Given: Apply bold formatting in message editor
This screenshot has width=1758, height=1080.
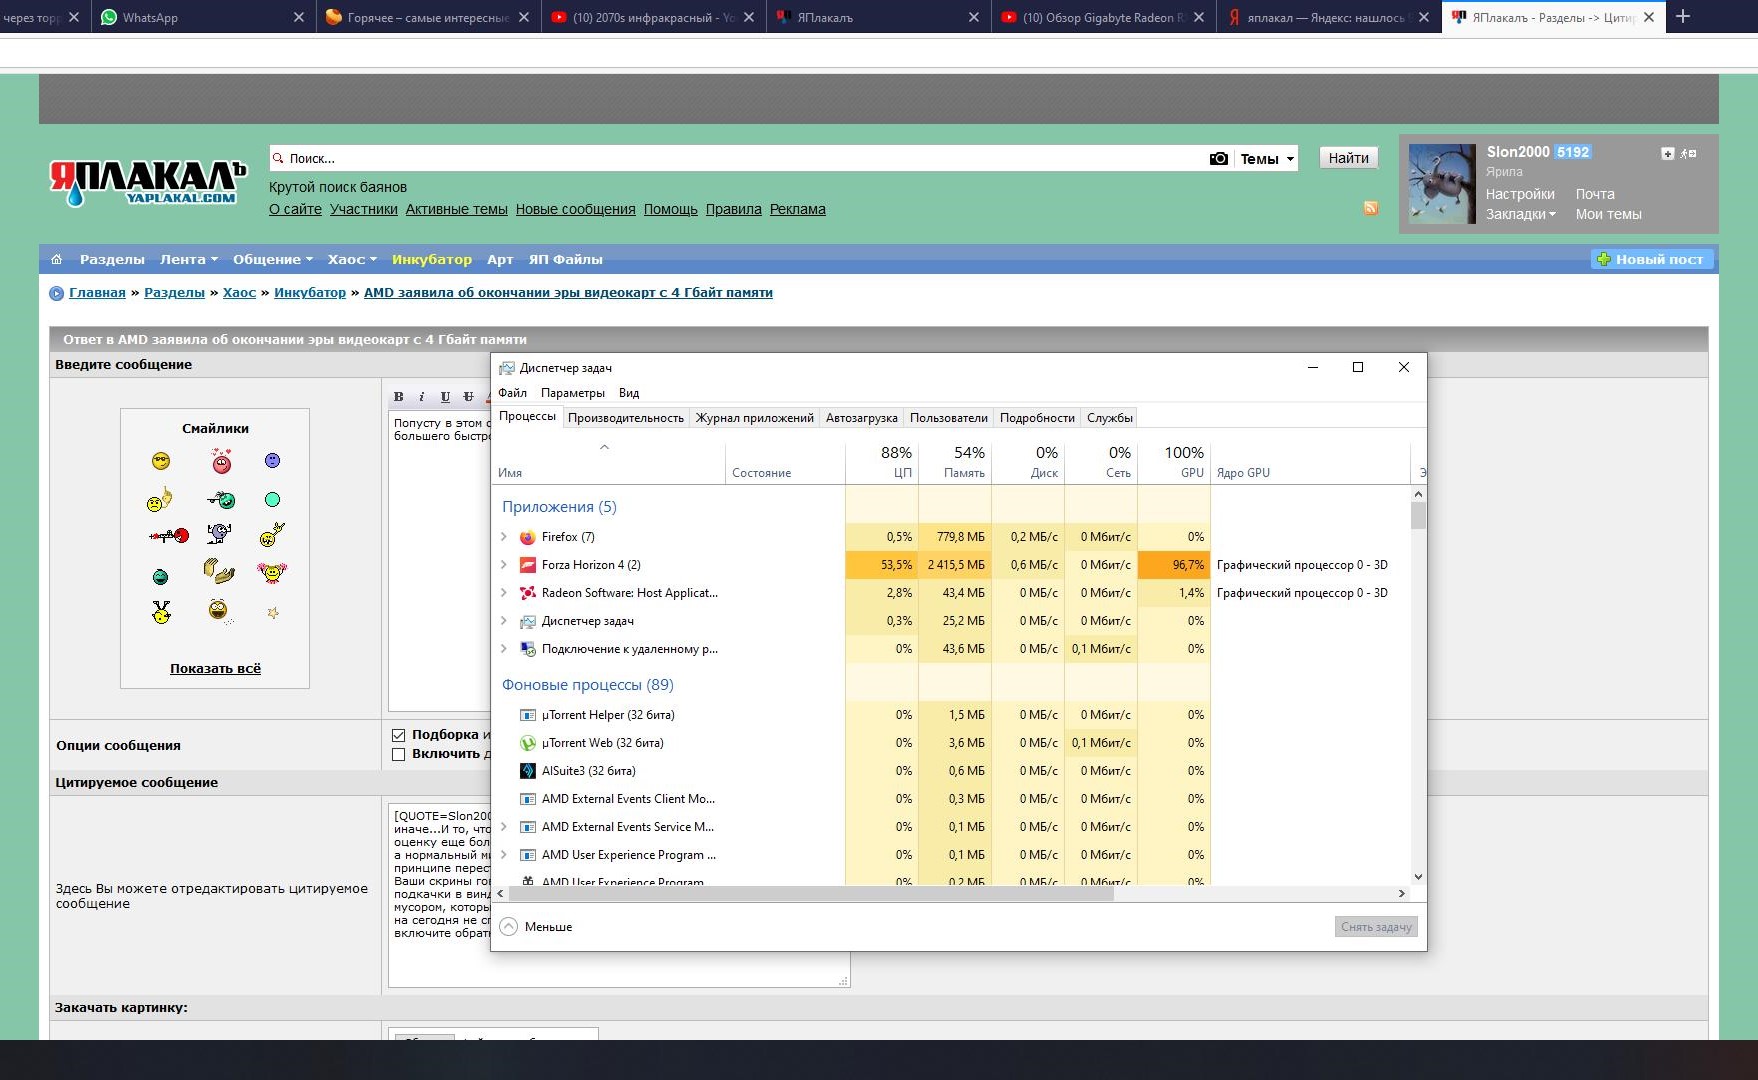Looking at the screenshot, I should click(x=399, y=397).
